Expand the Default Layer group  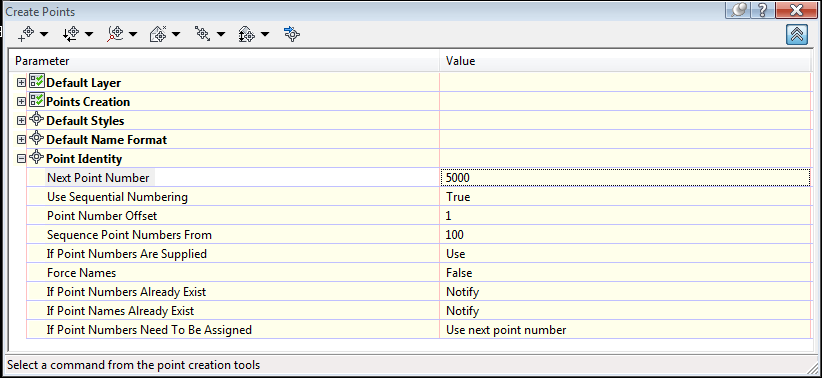tap(21, 83)
